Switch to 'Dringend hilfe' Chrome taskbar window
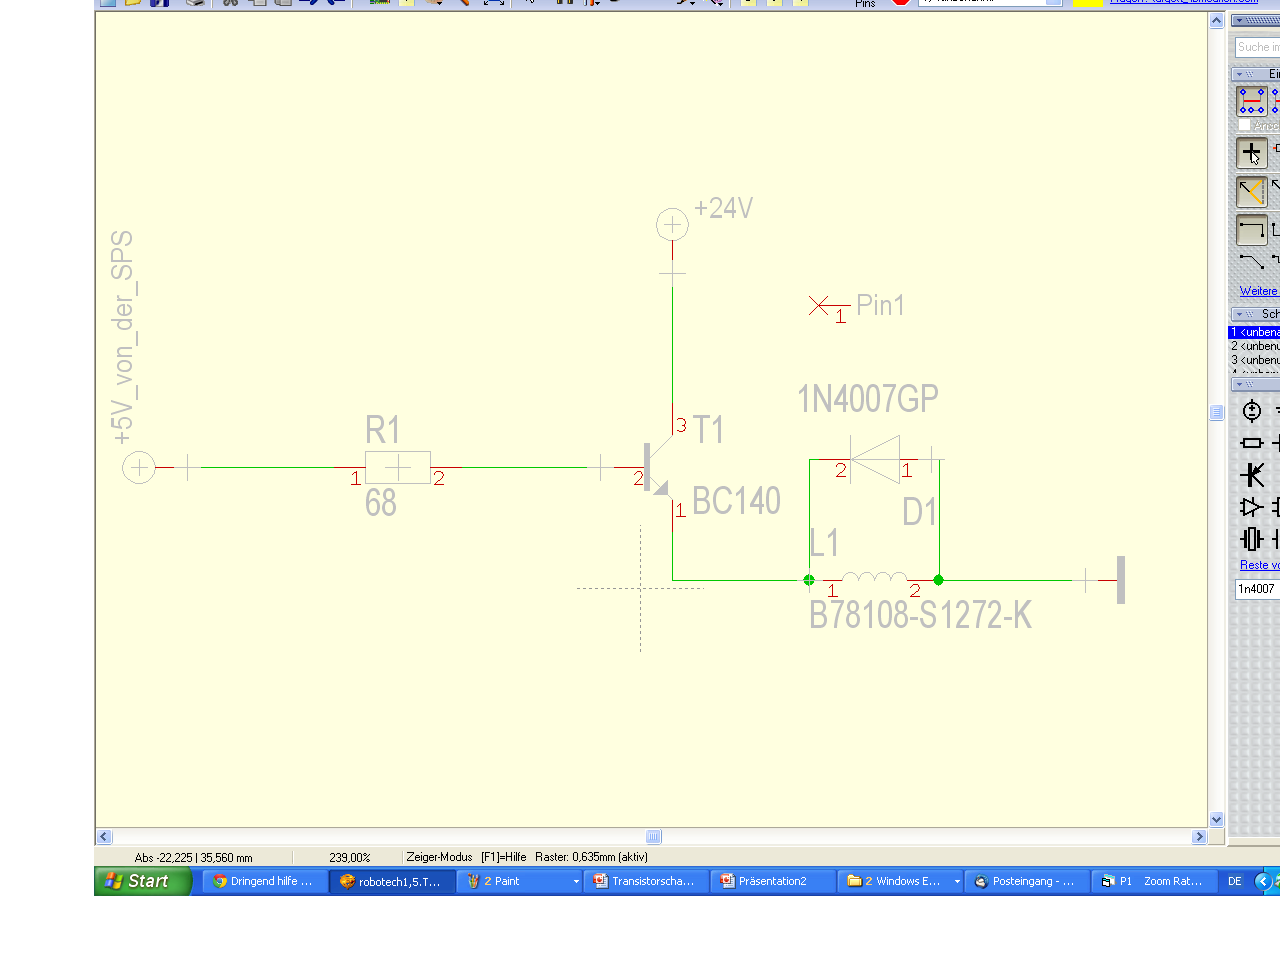 (265, 881)
